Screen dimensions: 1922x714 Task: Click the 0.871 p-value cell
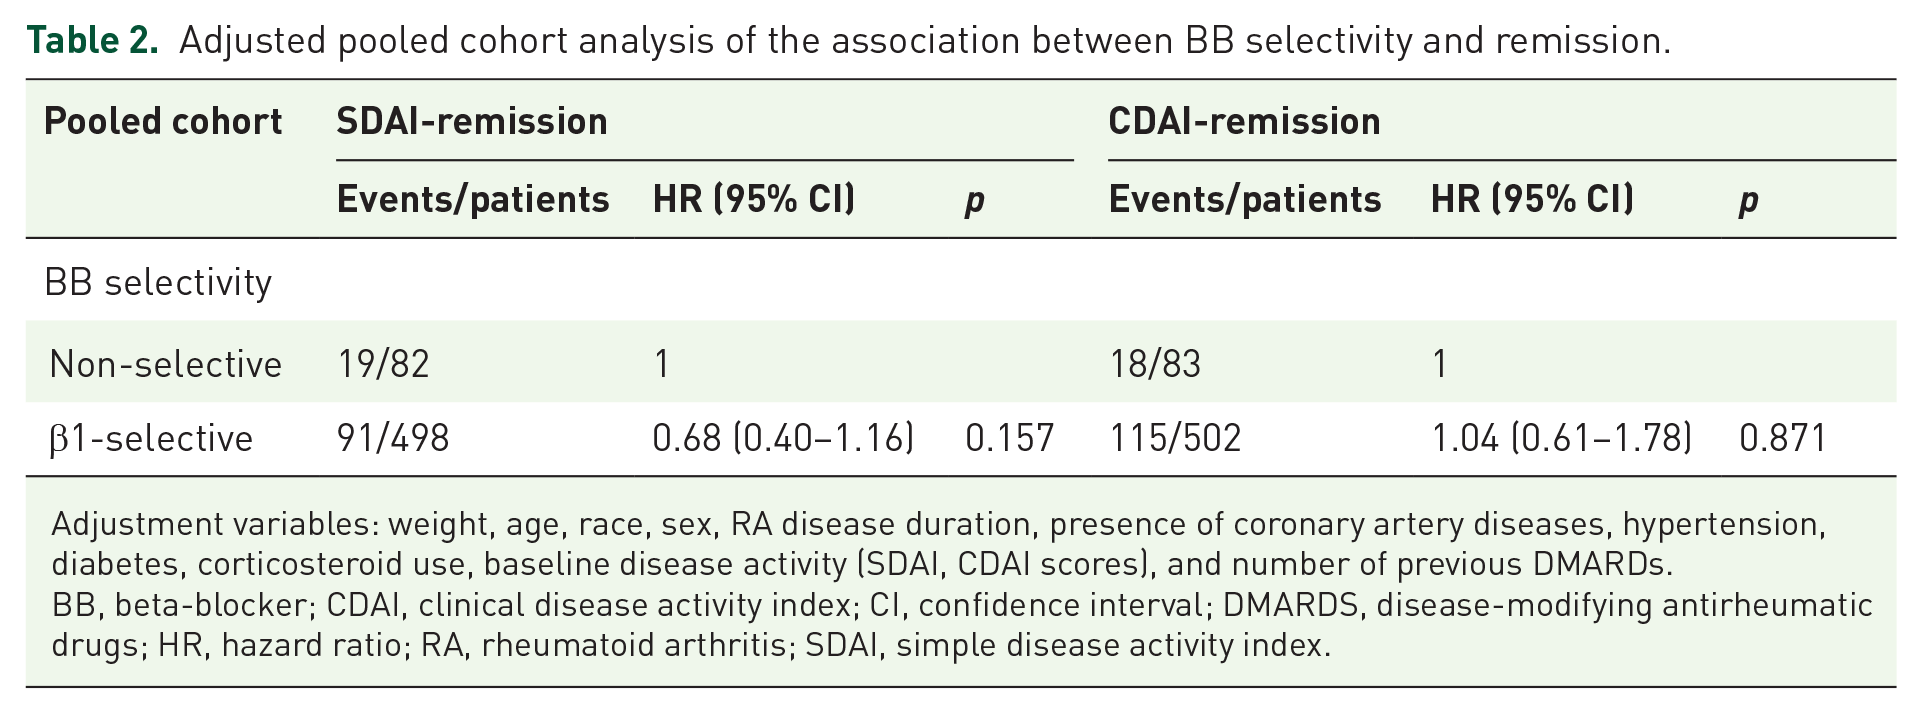[x=1783, y=439]
